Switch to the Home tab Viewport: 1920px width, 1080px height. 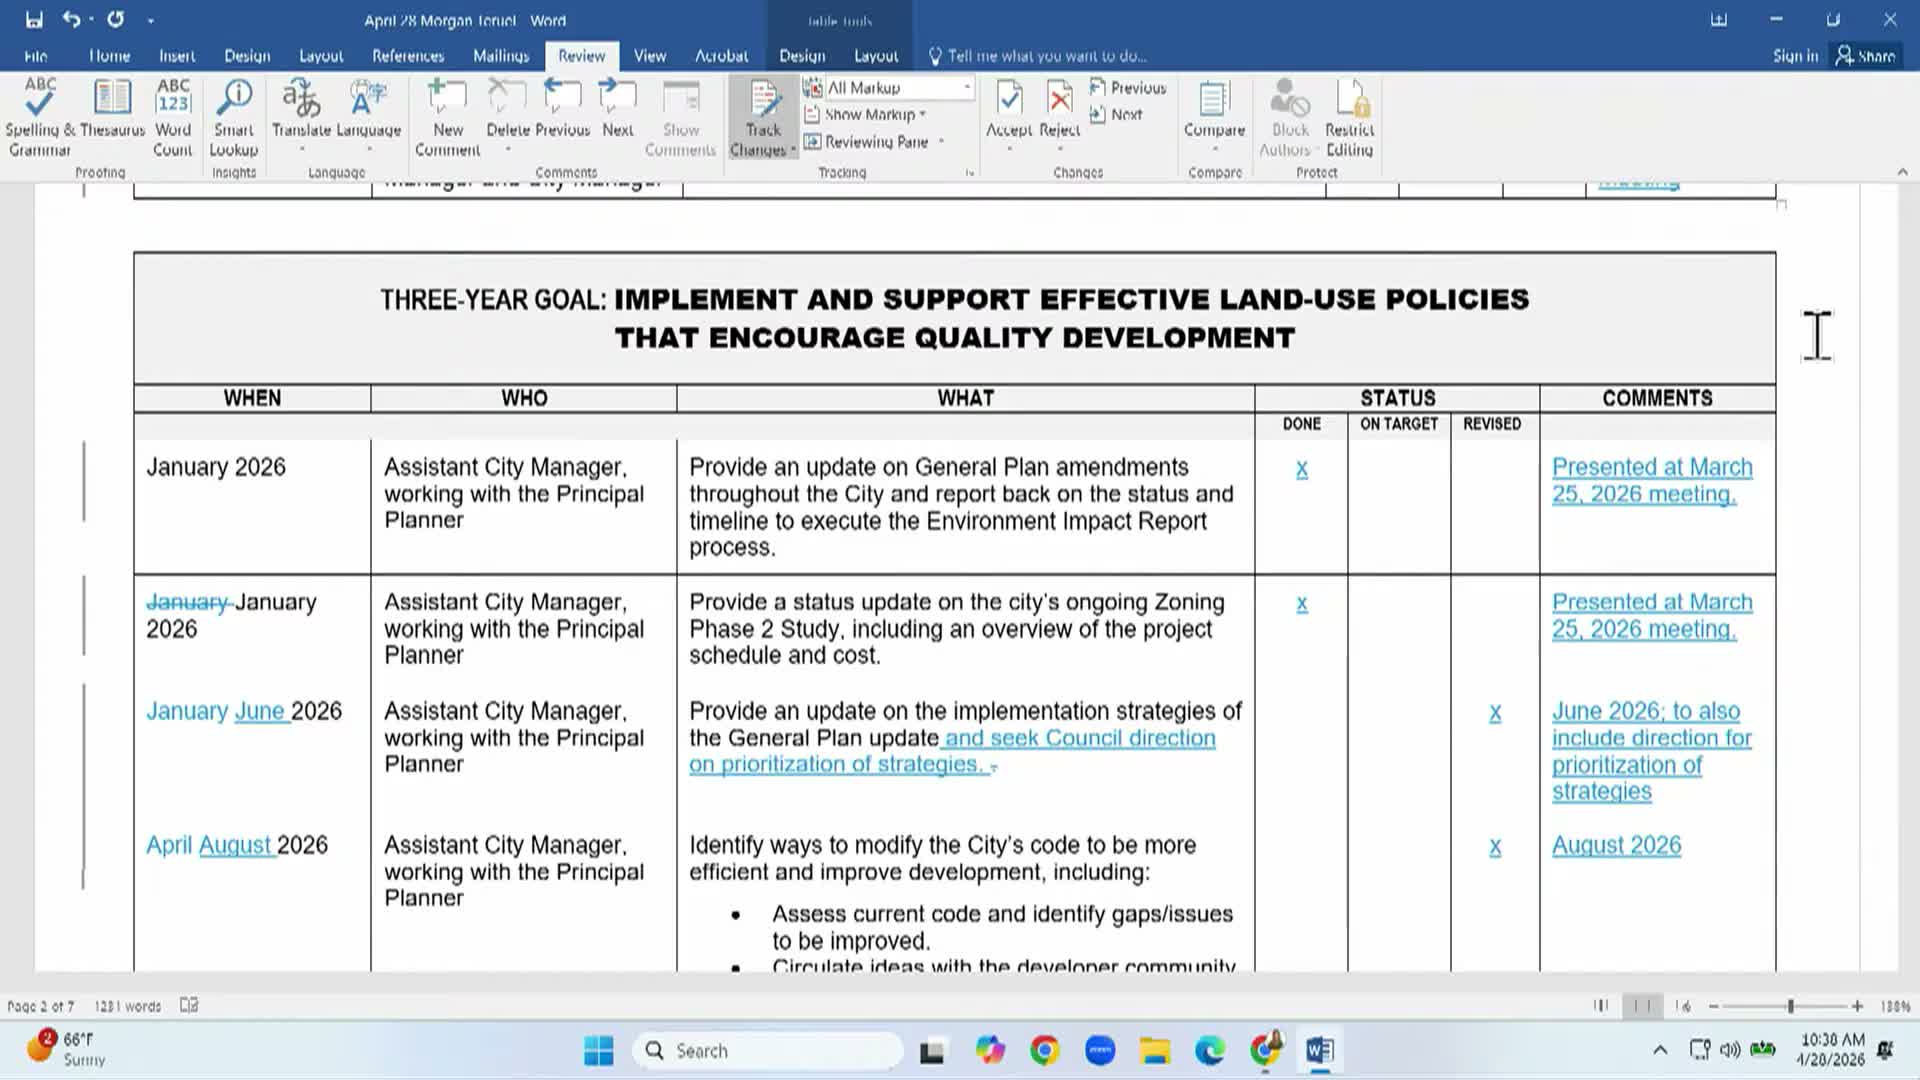[109, 56]
